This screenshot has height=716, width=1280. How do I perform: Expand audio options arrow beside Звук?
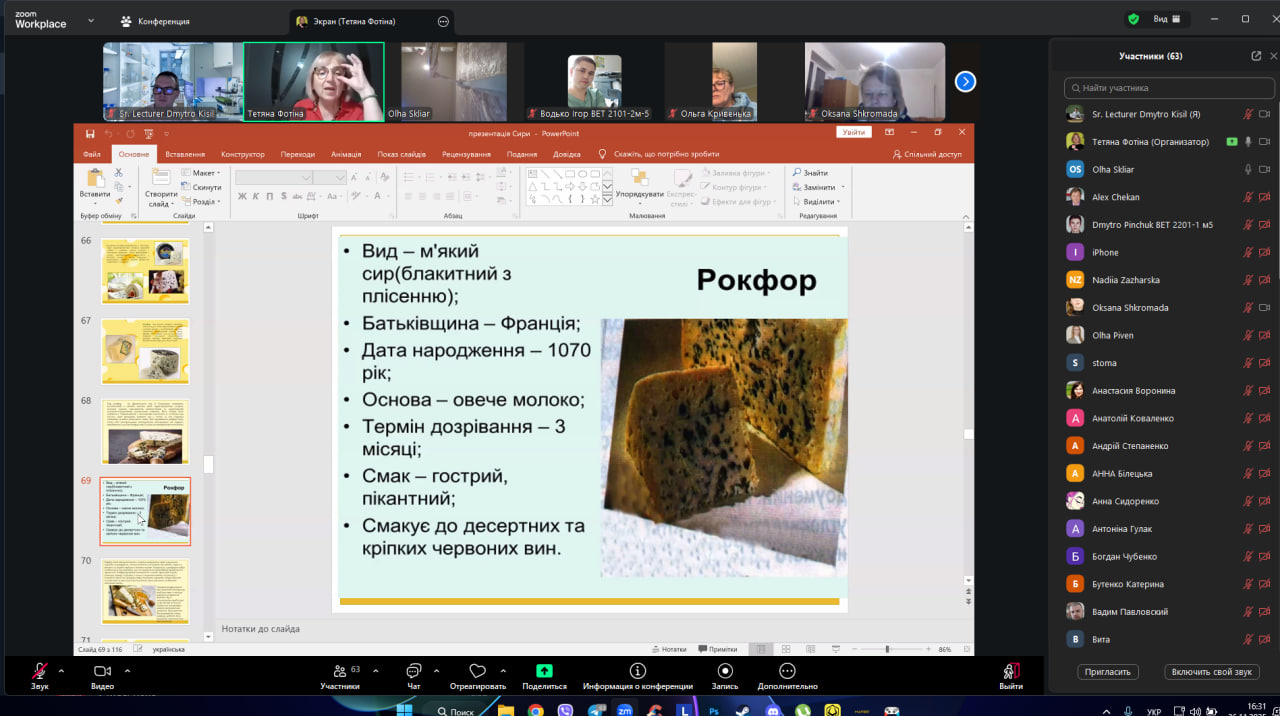[x=61, y=670]
